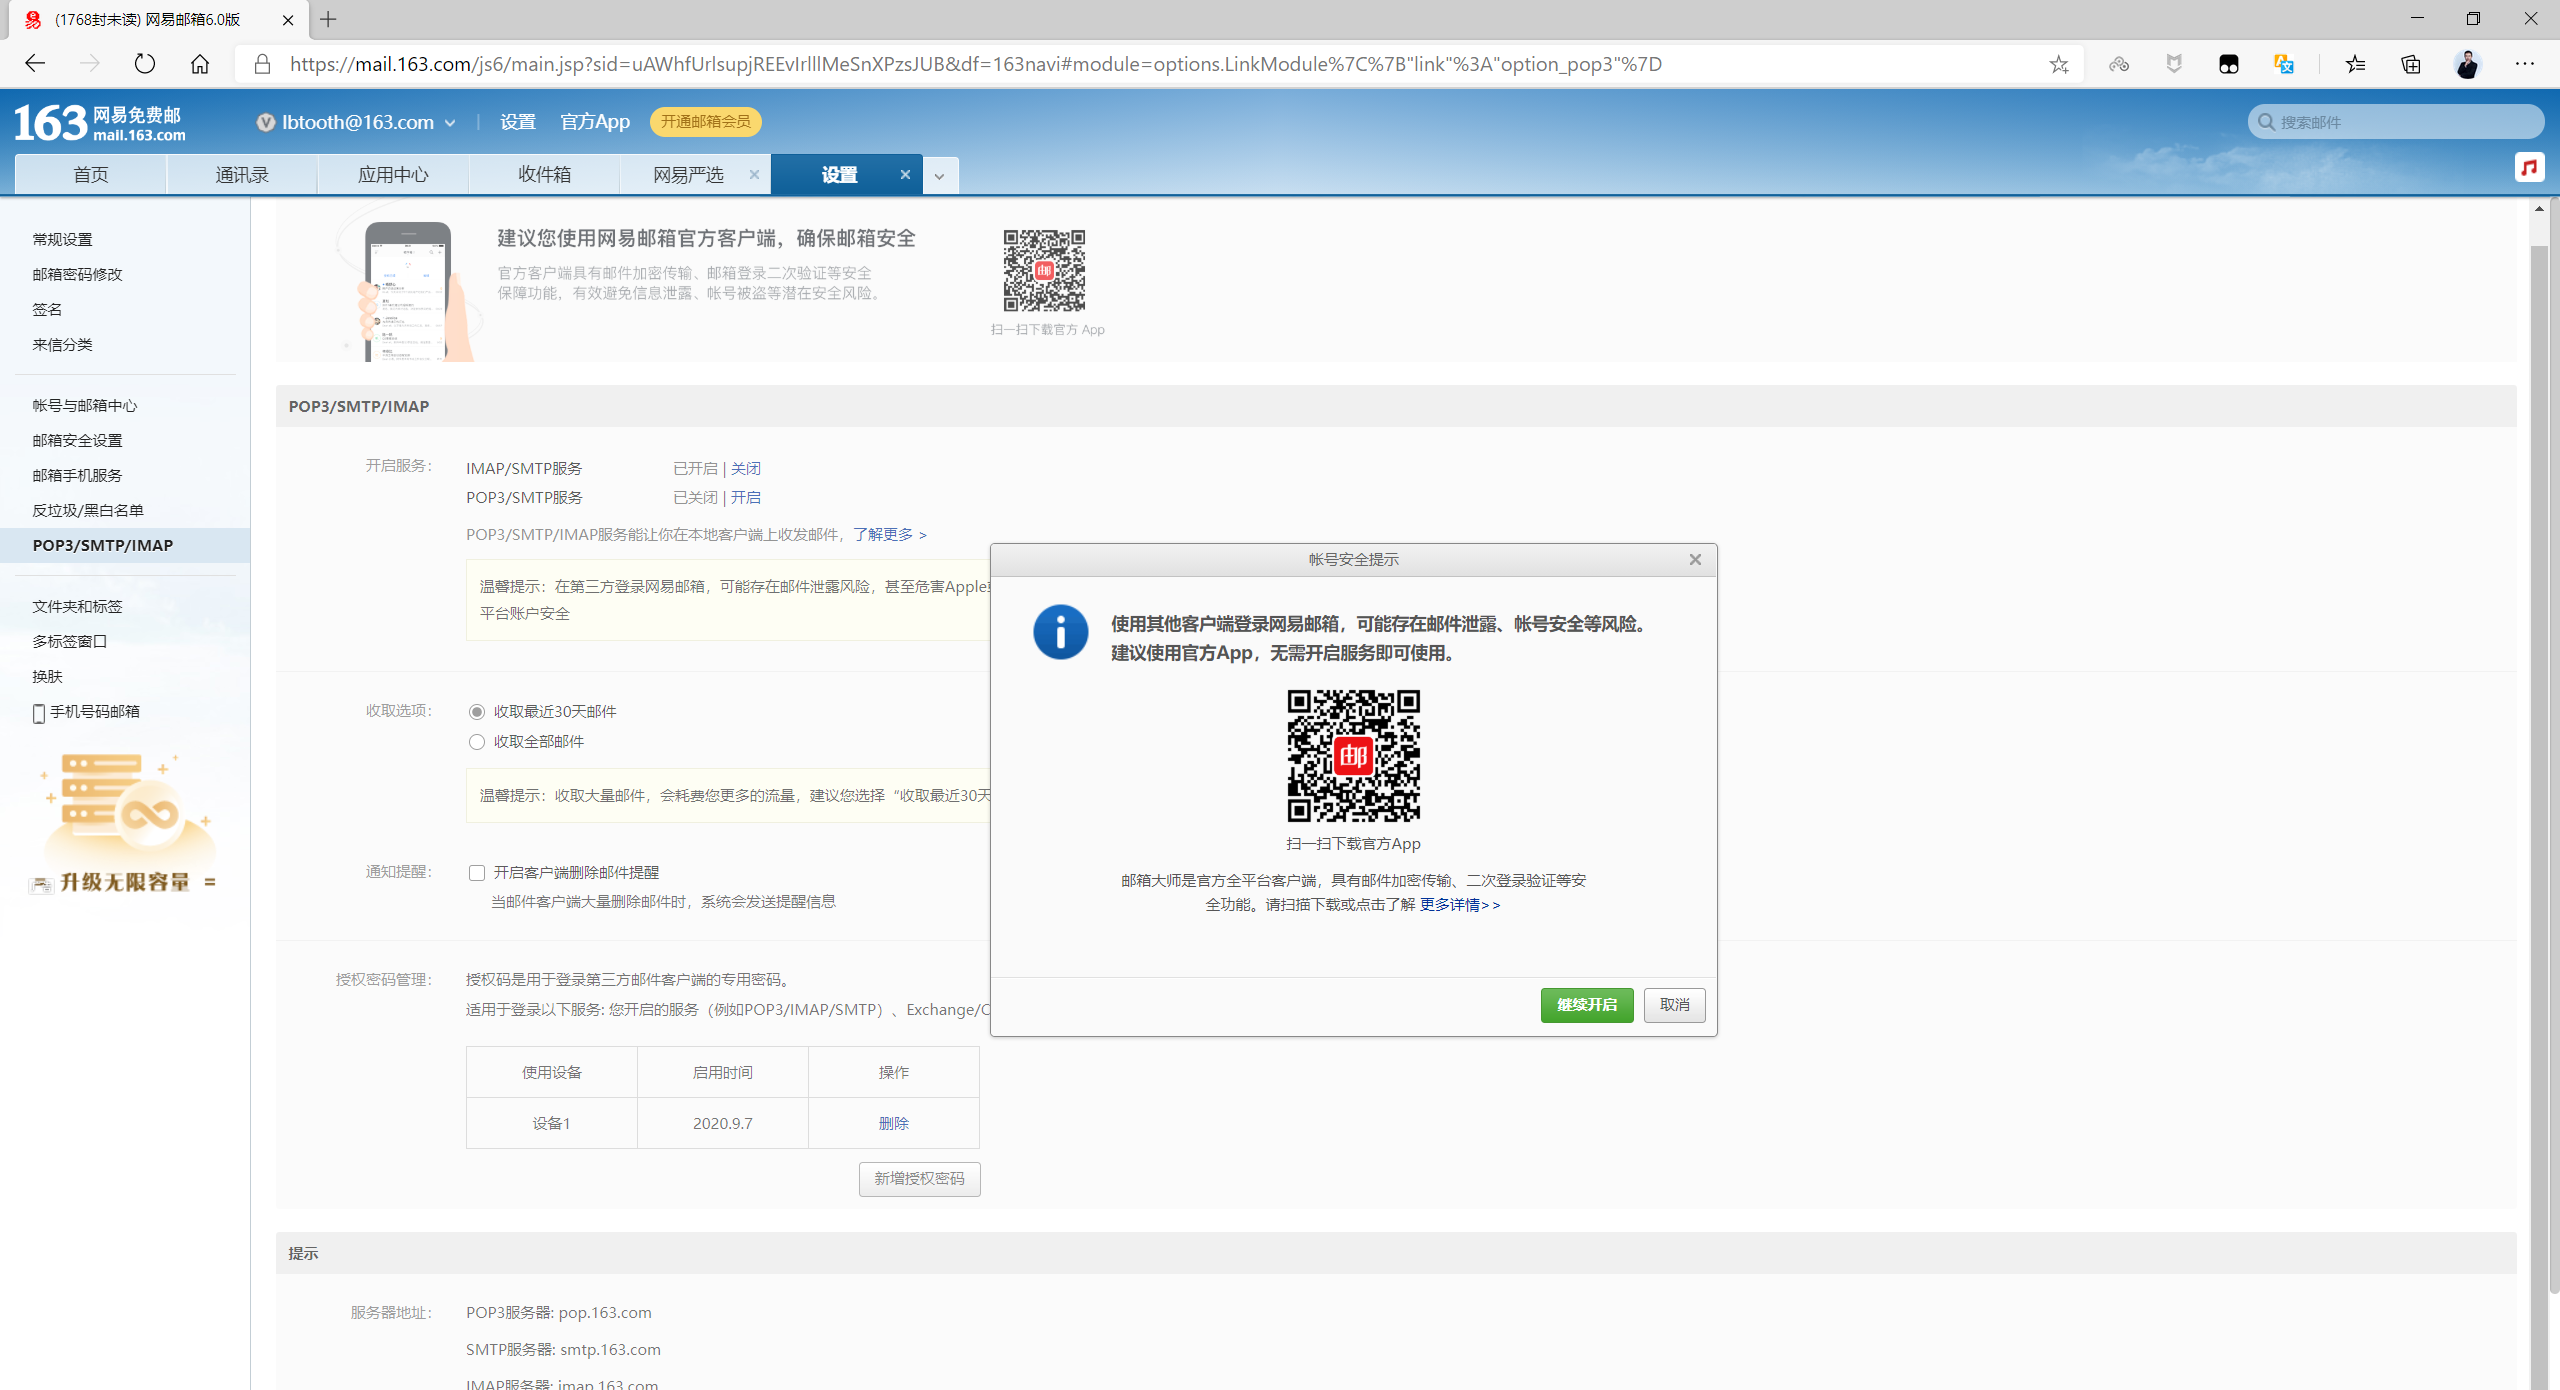The image size is (2560, 1390).
Task: Click the red music note icon
Action: pos(2528,167)
